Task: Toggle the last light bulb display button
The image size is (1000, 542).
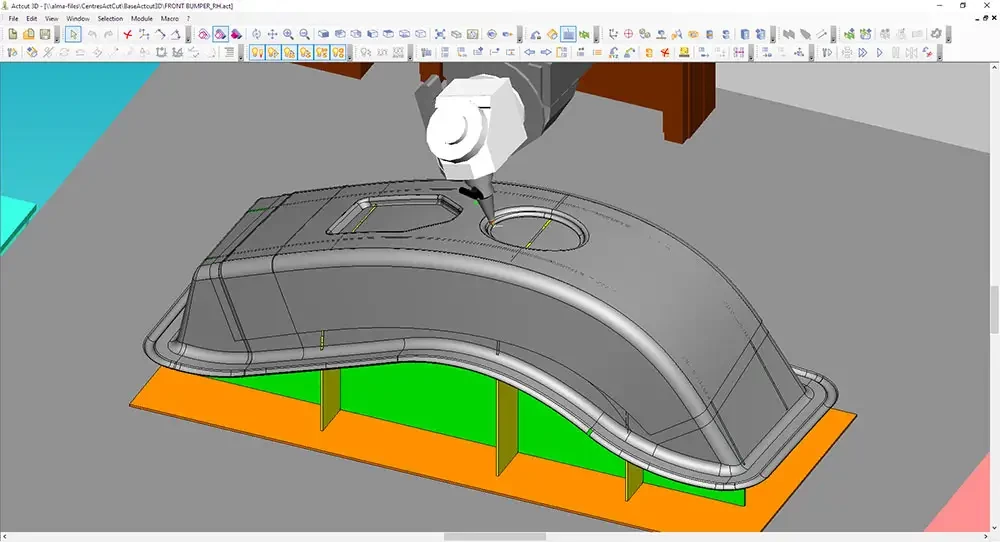Action: 338,52
